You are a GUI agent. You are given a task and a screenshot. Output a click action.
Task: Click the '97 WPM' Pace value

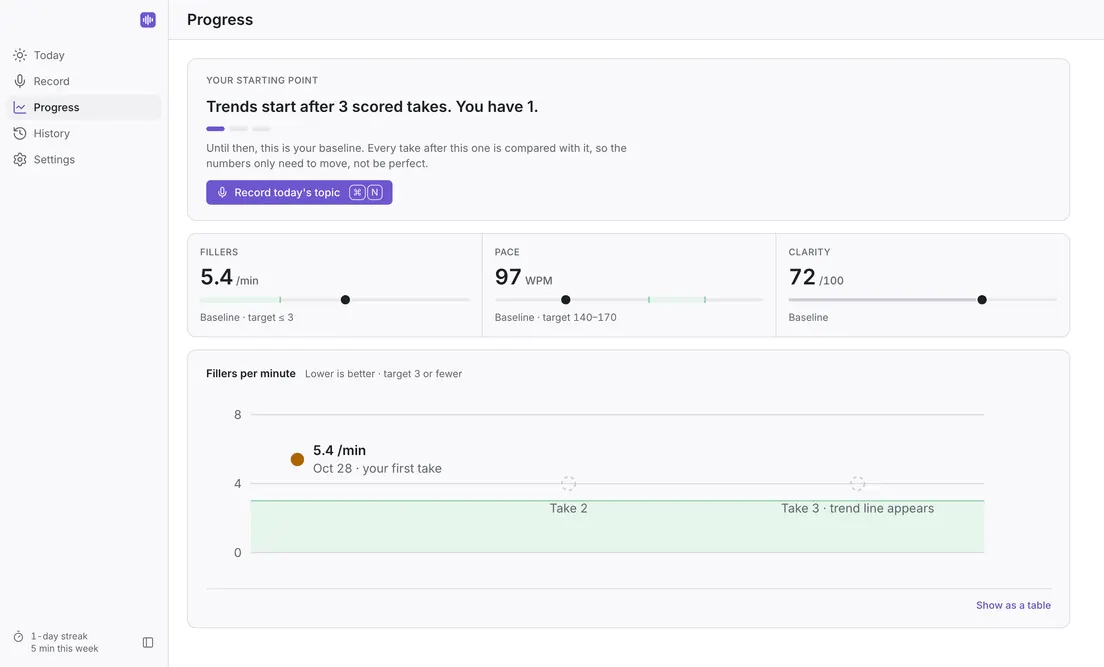point(523,277)
